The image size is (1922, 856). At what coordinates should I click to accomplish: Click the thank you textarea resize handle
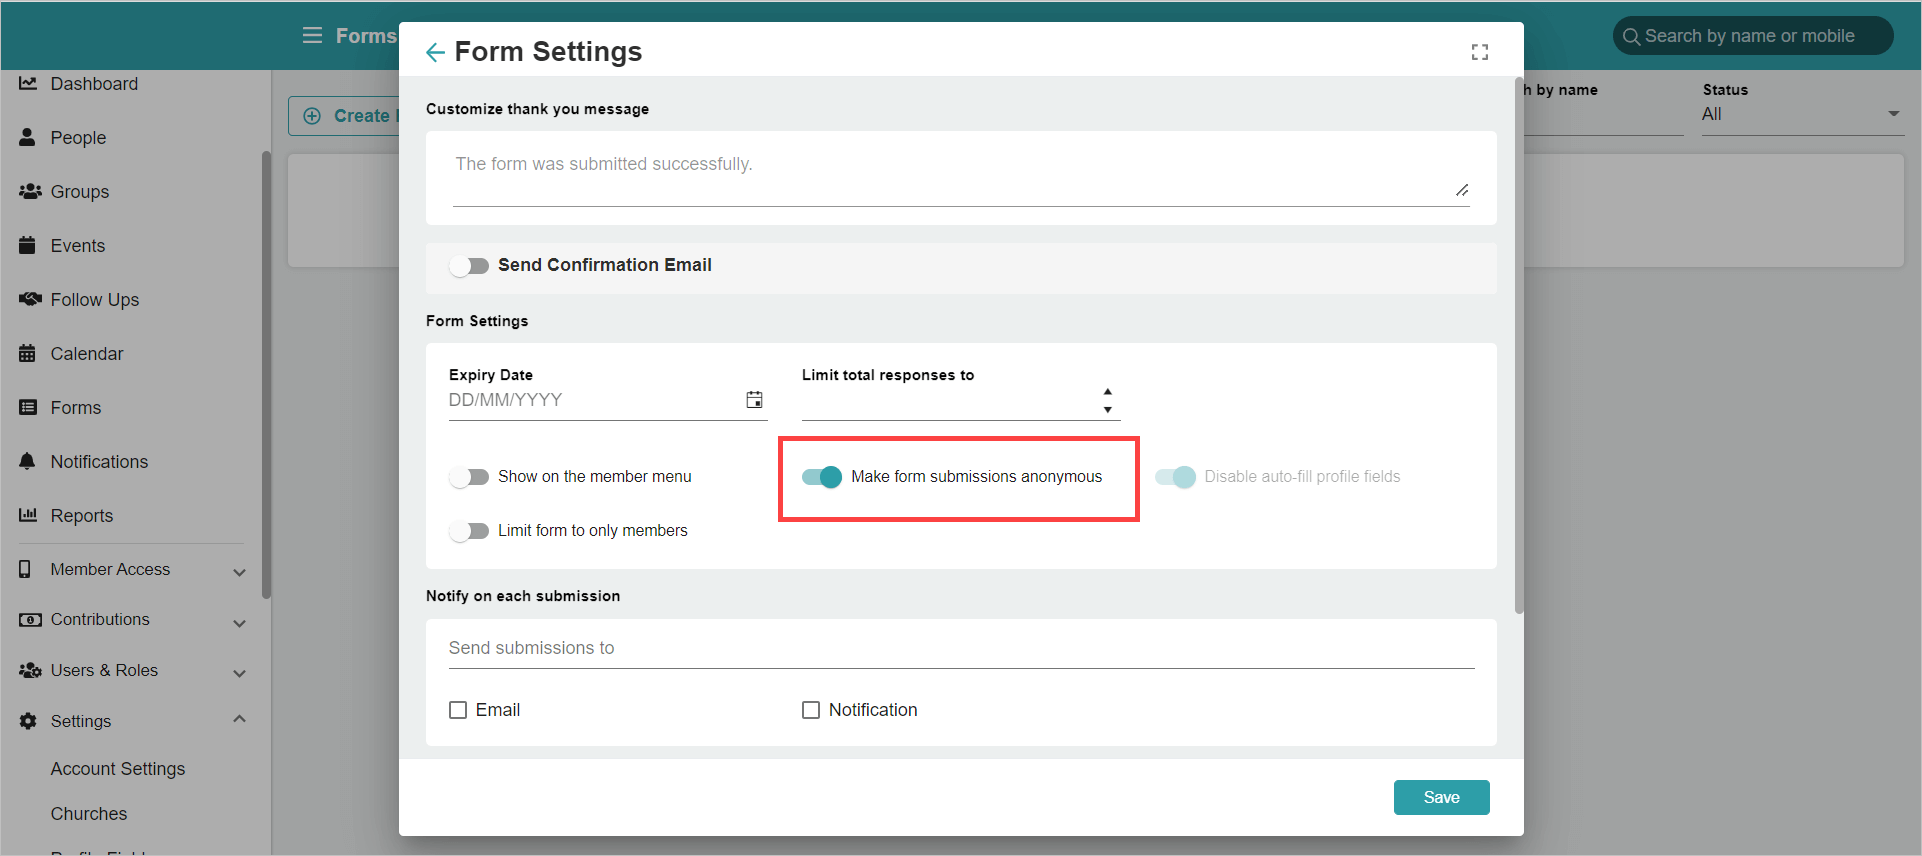(1462, 190)
